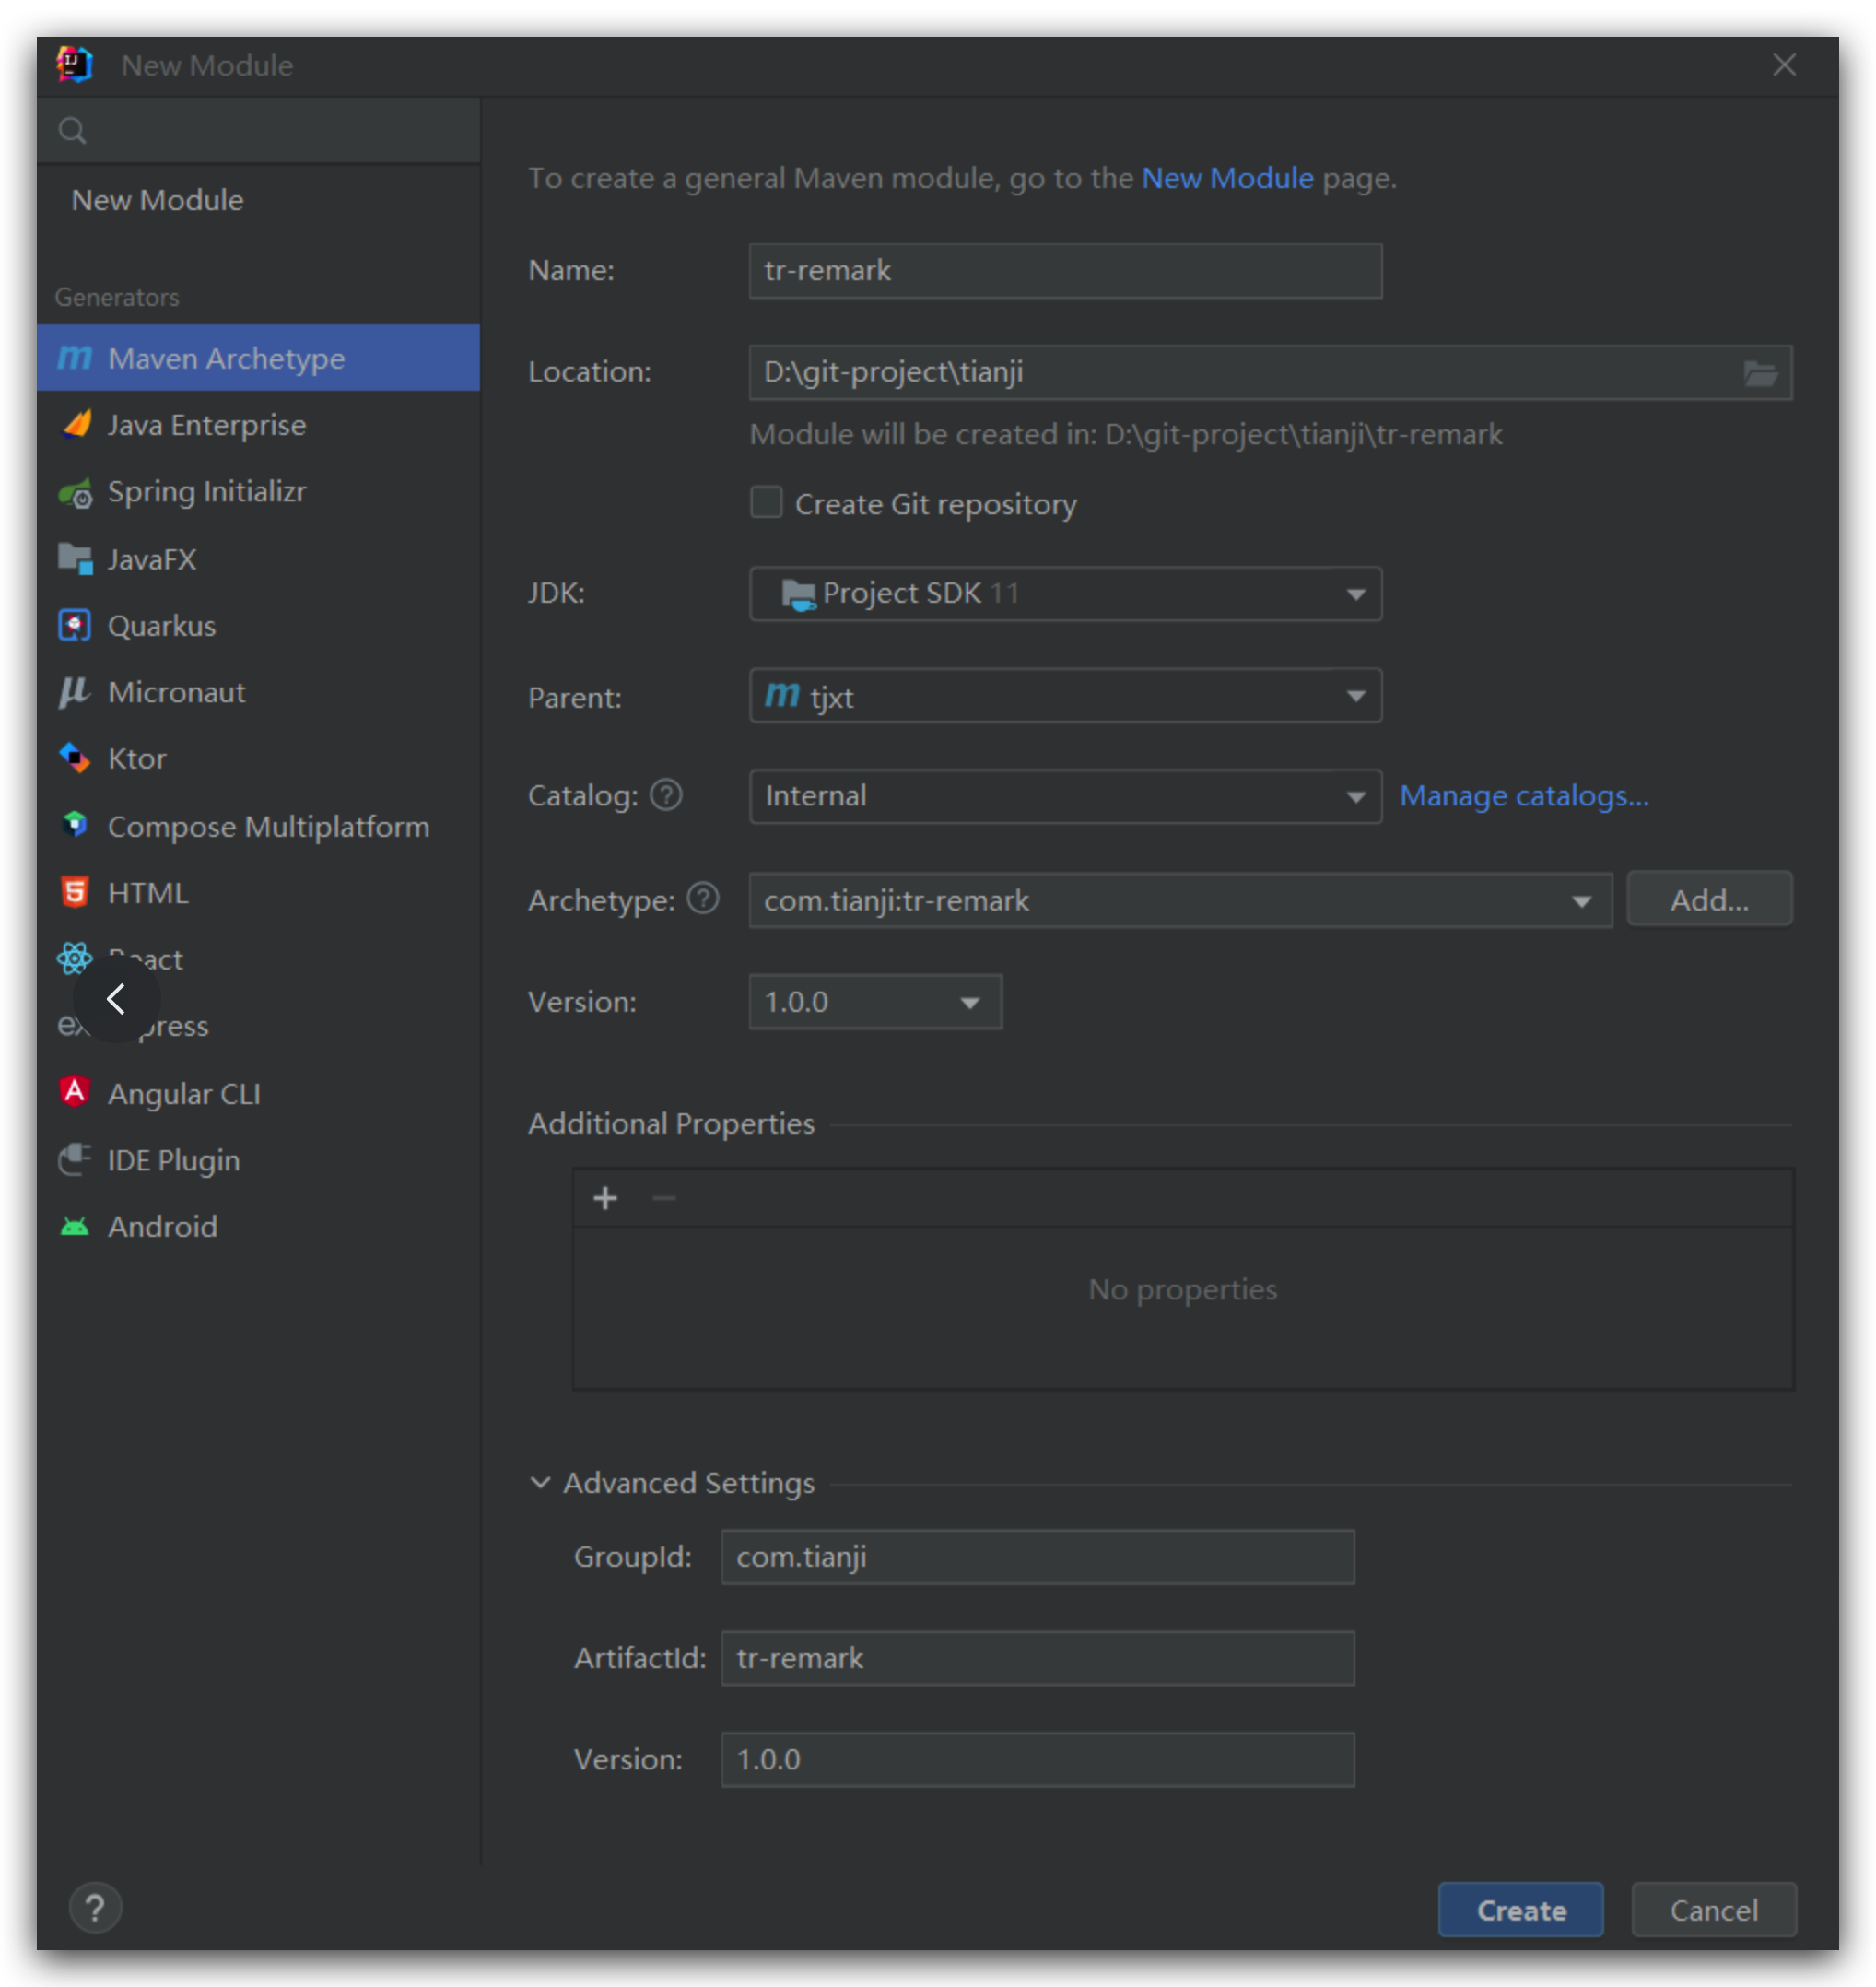Select the express generator entry

258,1026
